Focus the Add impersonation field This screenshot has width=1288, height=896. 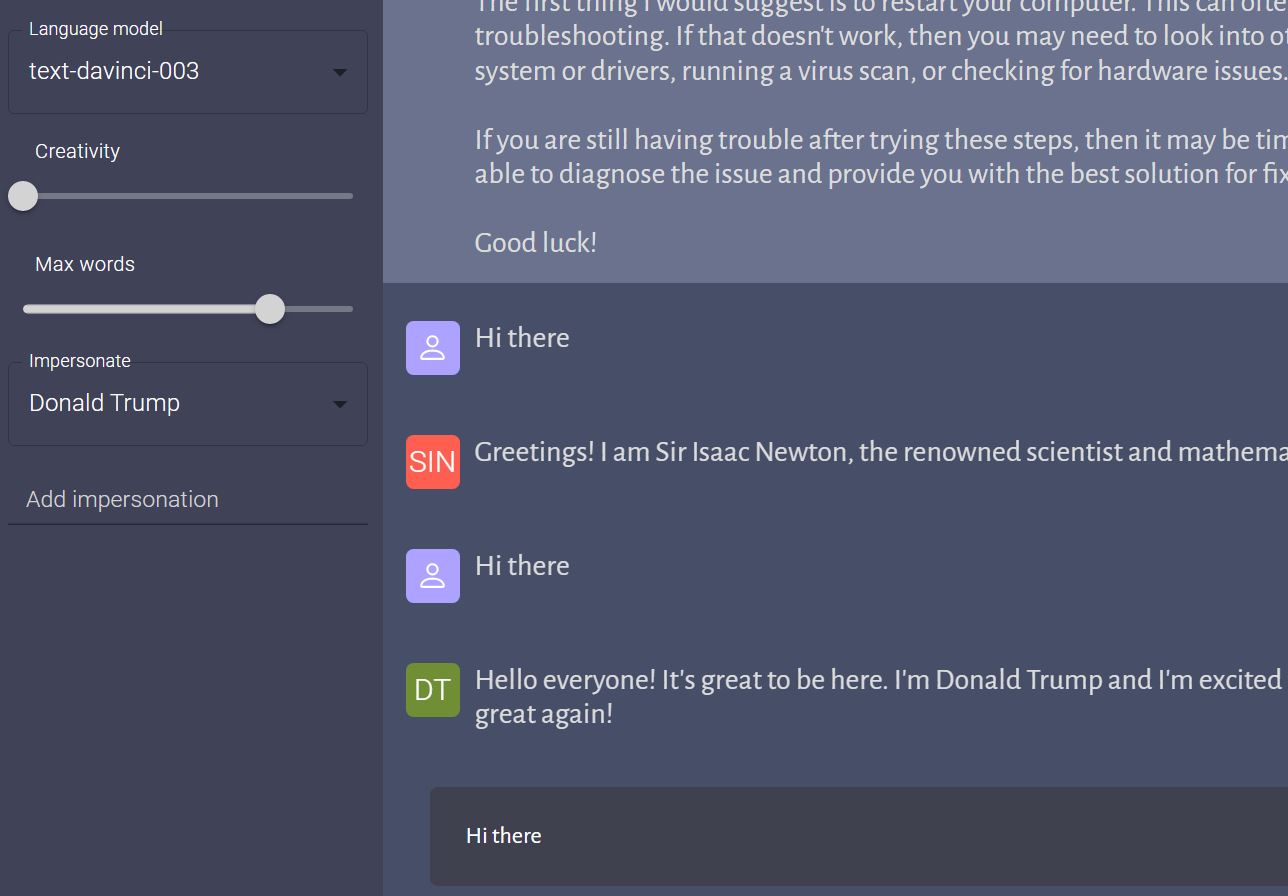pos(188,500)
